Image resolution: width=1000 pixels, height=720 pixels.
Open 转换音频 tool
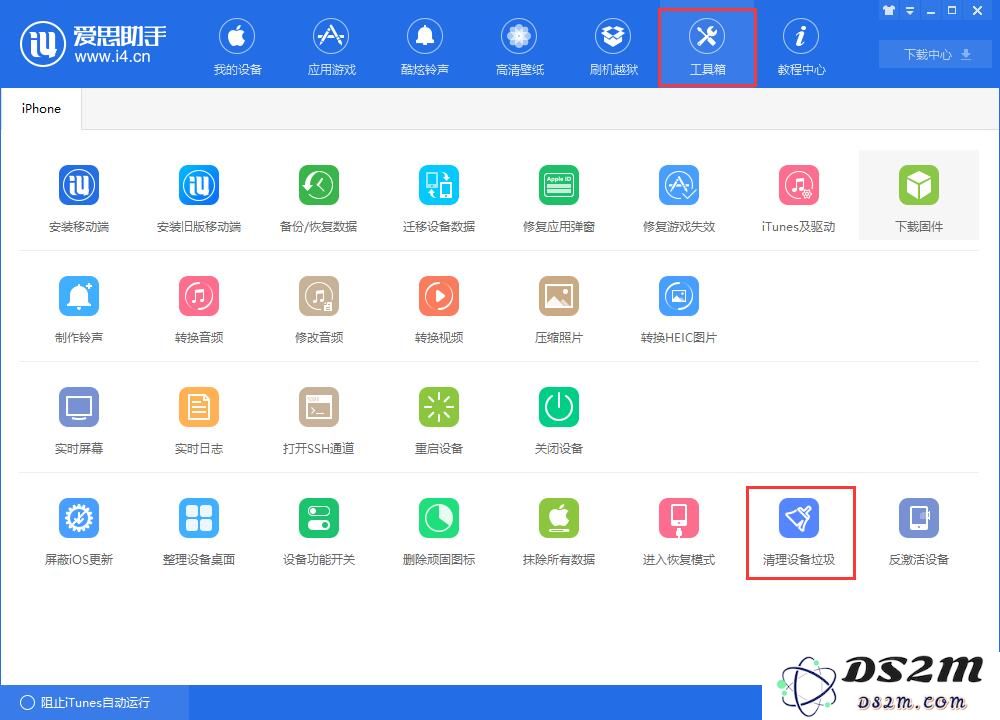199,309
